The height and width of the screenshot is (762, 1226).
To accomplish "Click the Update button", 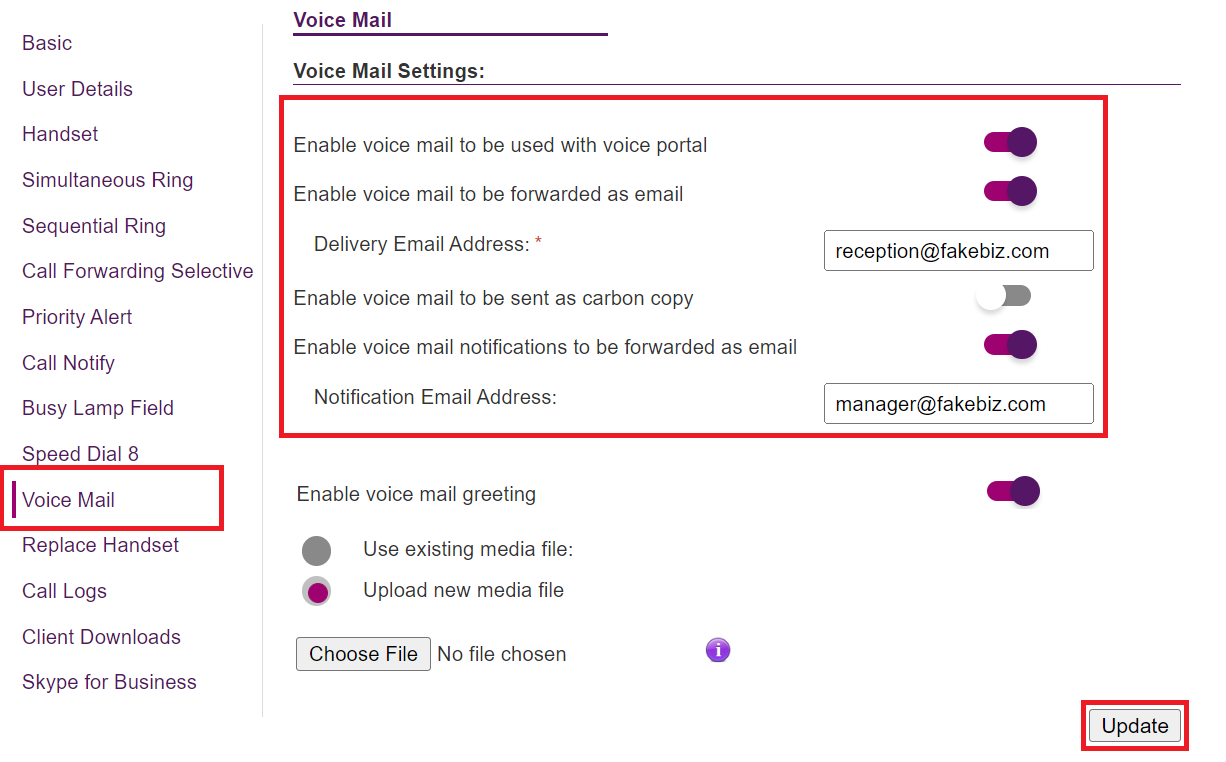I will [x=1134, y=725].
